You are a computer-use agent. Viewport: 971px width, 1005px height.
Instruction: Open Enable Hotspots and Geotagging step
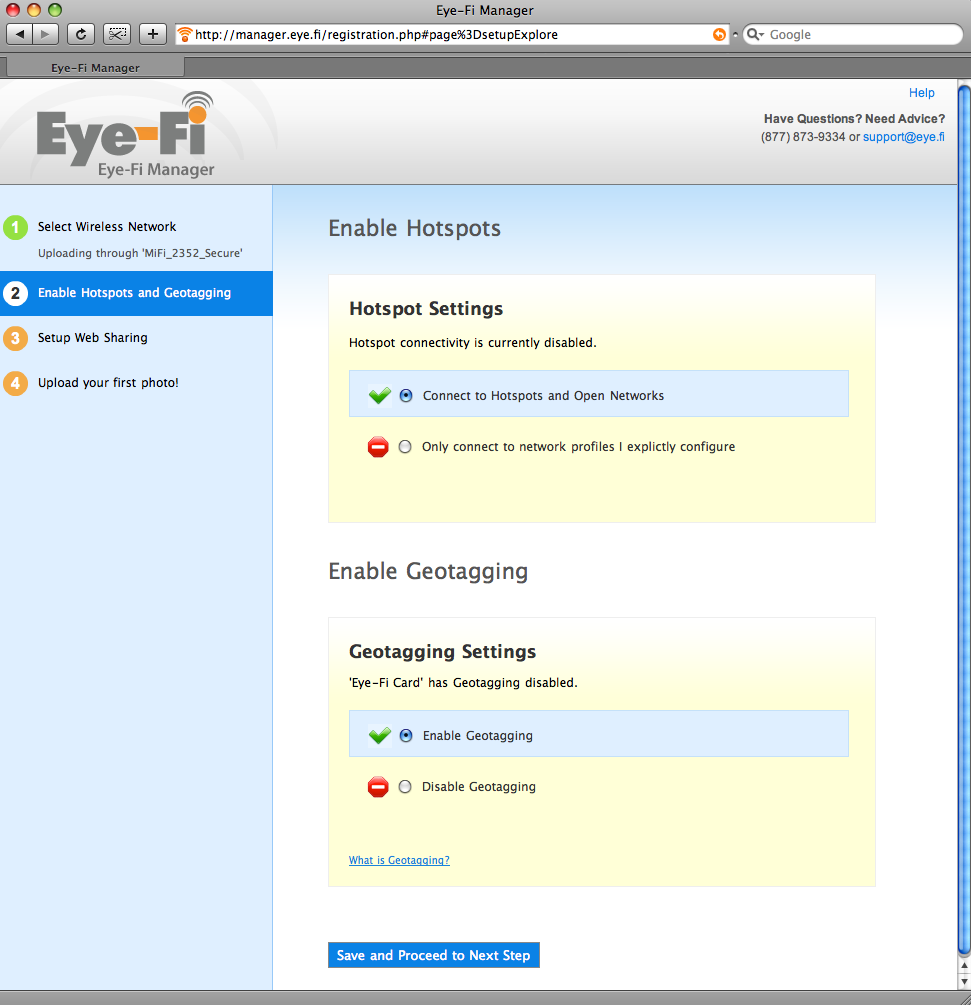coord(136,293)
